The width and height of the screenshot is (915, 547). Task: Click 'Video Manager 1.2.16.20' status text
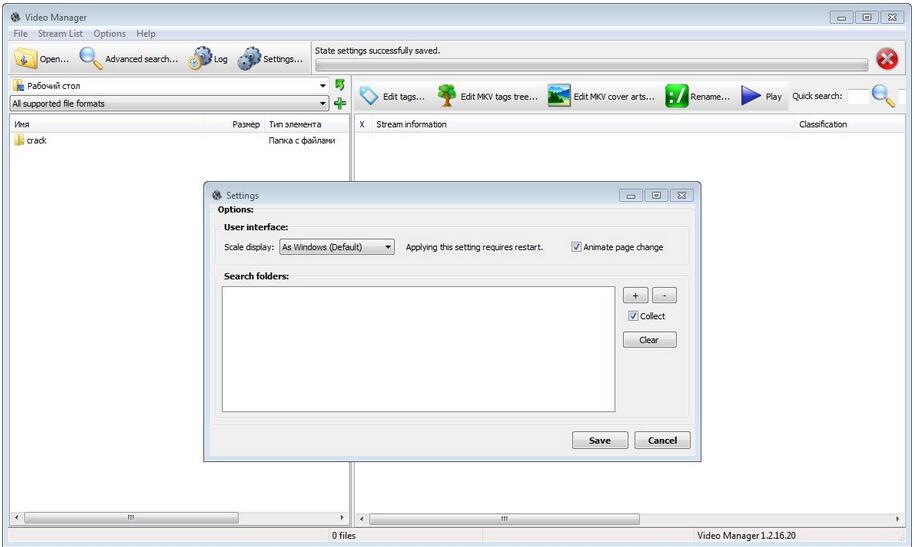coord(746,535)
